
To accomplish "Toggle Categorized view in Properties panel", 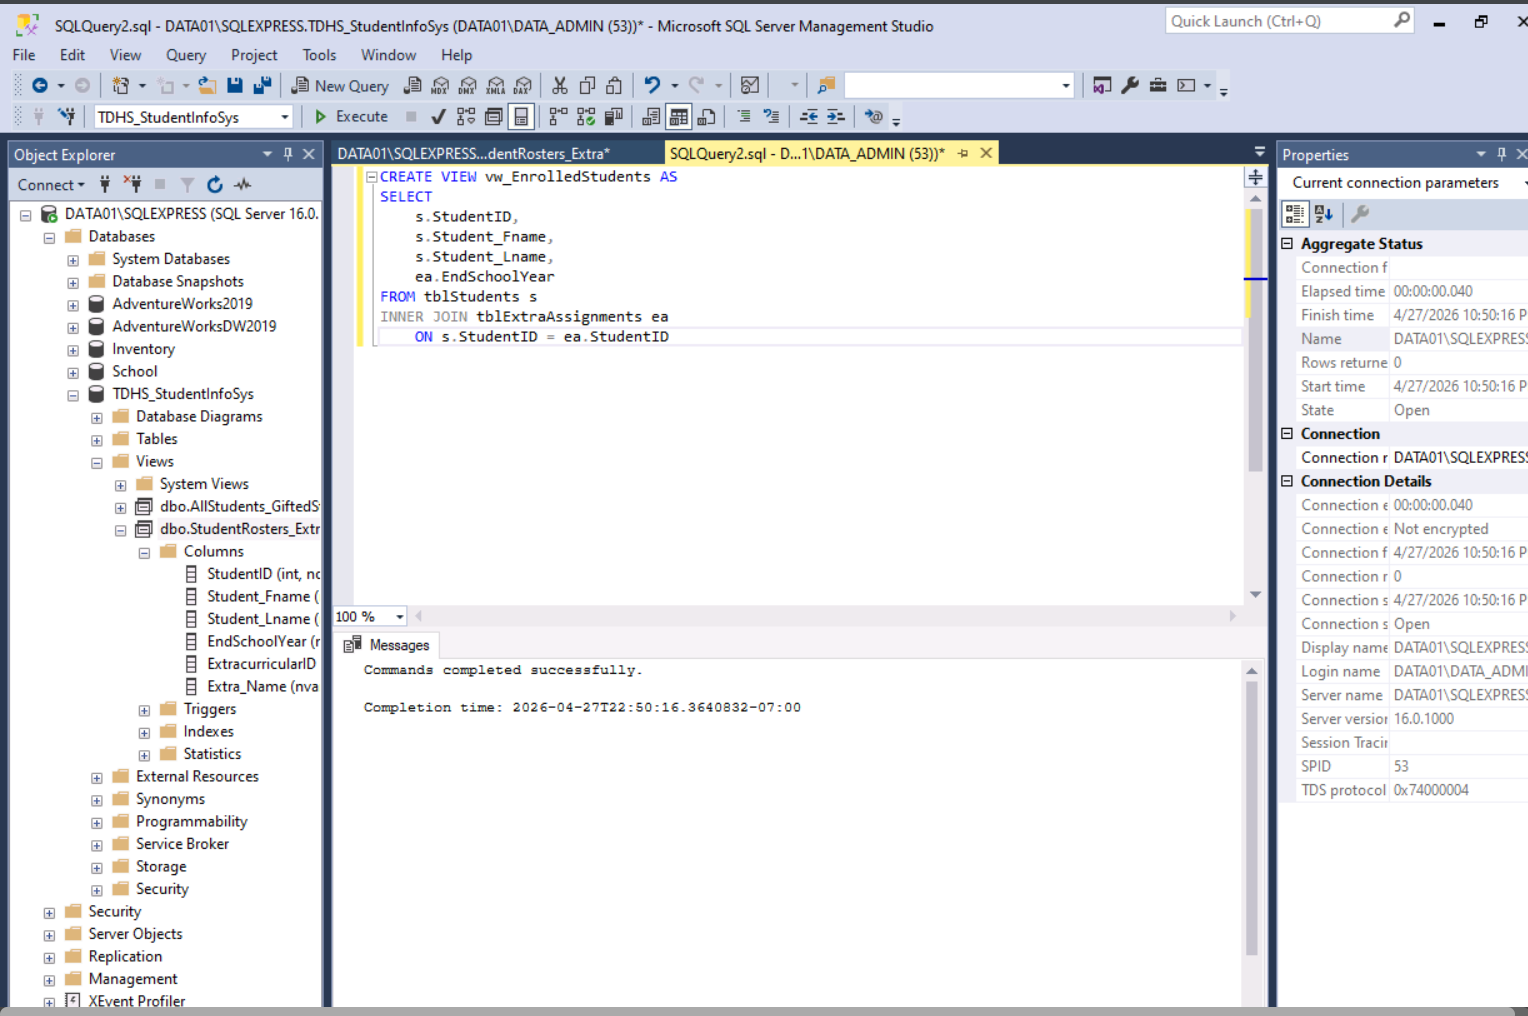I will coord(1295,214).
